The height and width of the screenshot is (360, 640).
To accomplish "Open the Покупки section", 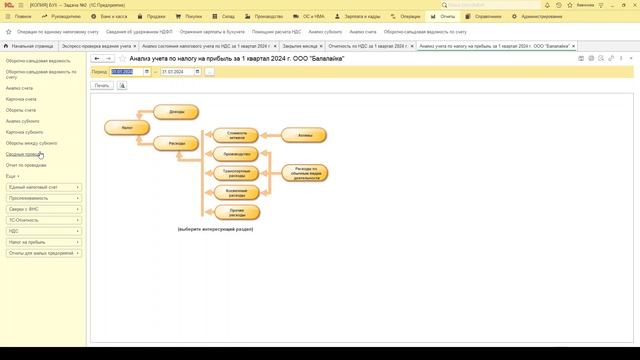I will point(189,17).
